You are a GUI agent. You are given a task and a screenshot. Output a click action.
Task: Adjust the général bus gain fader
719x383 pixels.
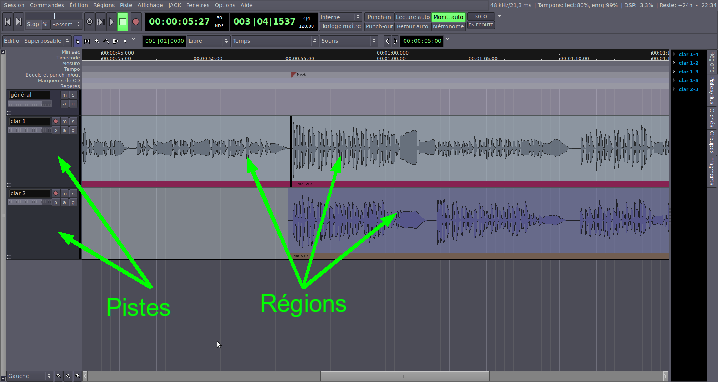click(29, 105)
